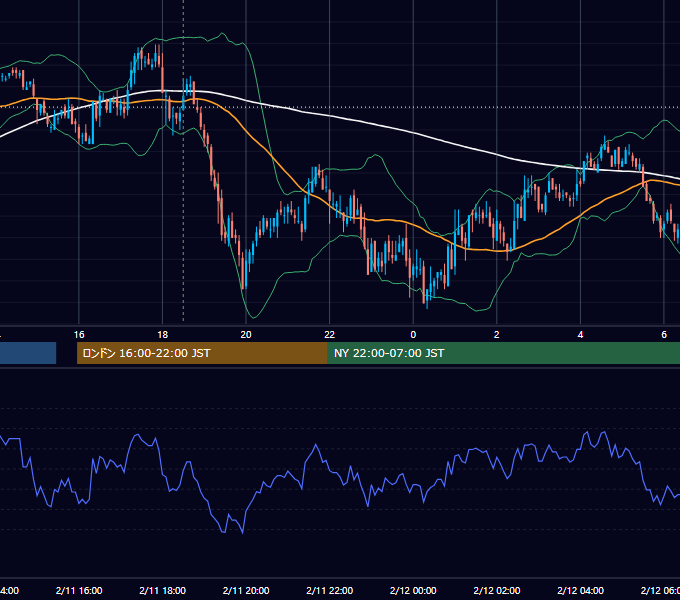This screenshot has height=600, width=680.
Task: Click the 2/11 22:00 date label
Action: 330,590
